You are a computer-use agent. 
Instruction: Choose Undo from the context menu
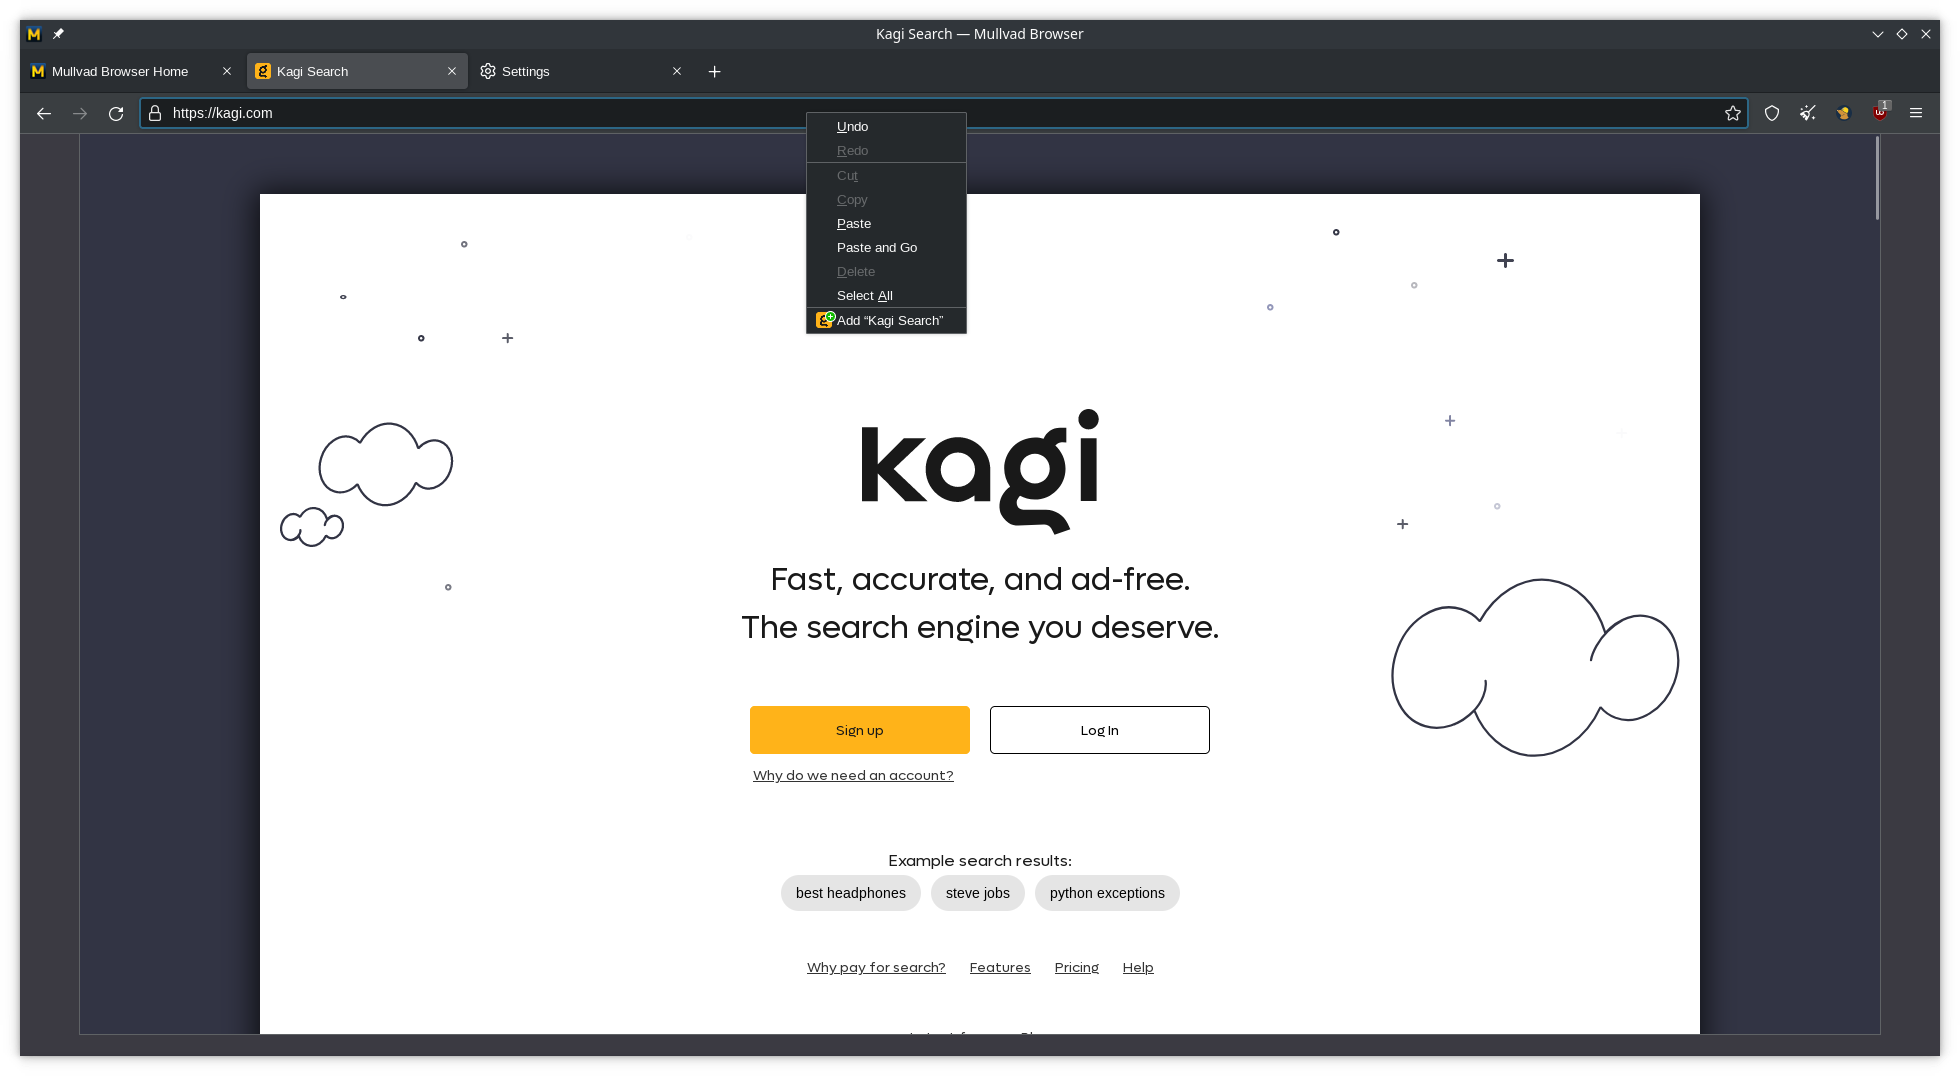coord(886,126)
